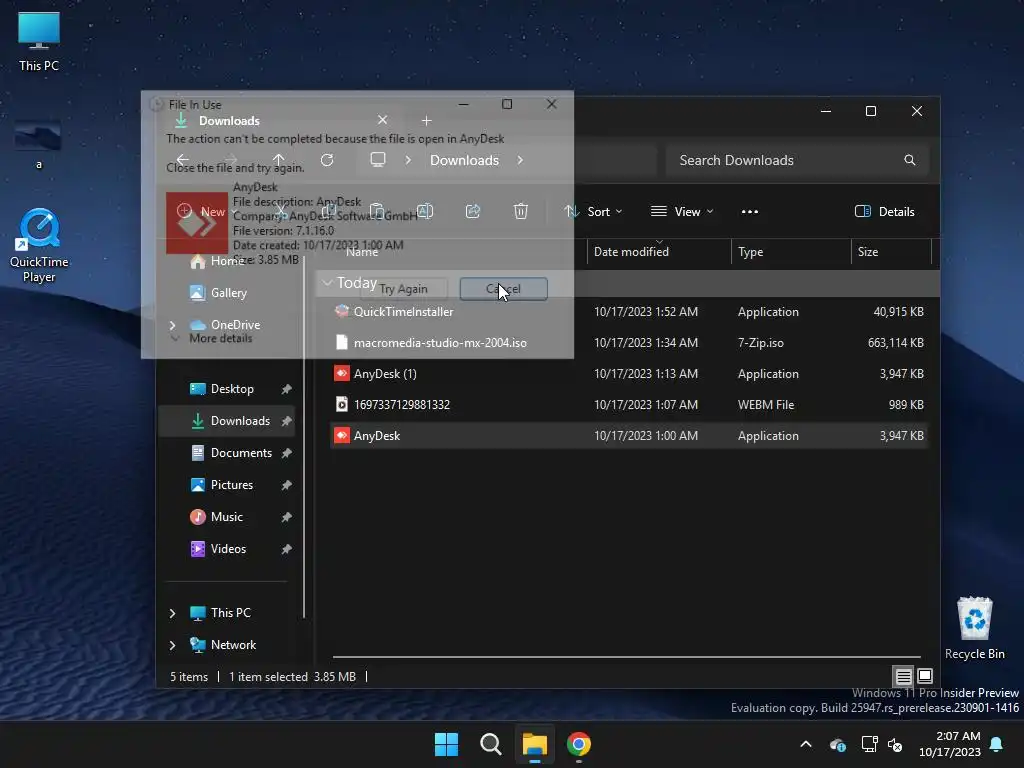Click the Paste icon in toolbar
The height and width of the screenshot is (768, 1024).
(377, 212)
